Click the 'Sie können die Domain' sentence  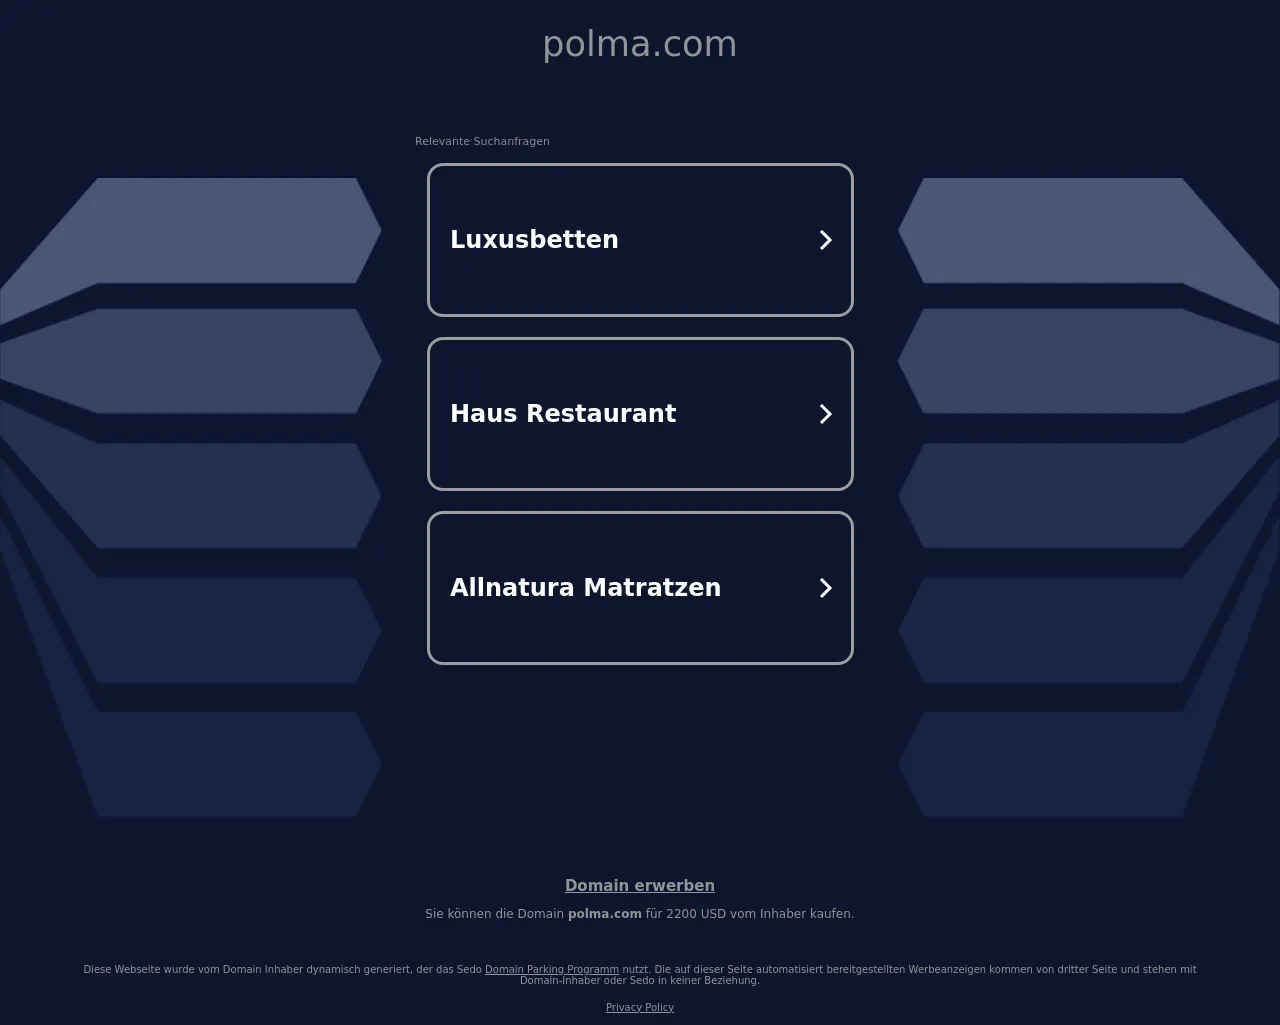(640, 914)
